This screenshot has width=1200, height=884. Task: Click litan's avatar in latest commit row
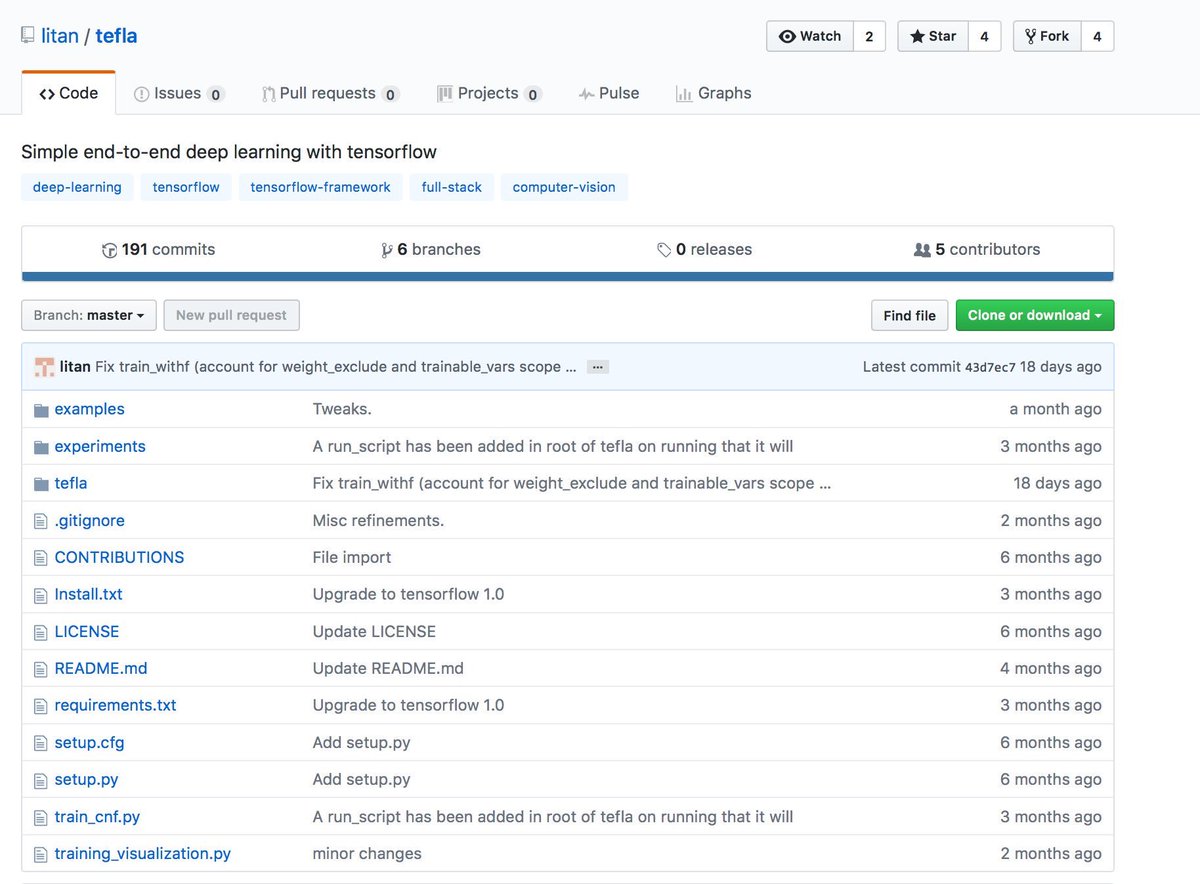click(x=44, y=367)
